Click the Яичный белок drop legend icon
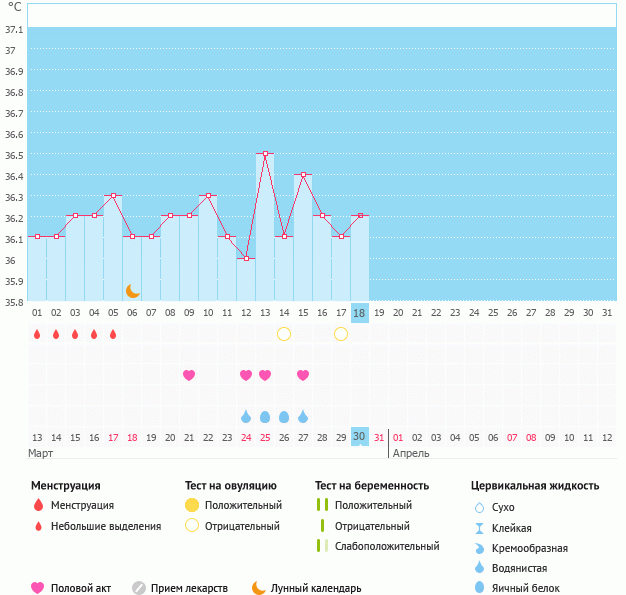The width and height of the screenshot is (626, 595). tap(479, 588)
